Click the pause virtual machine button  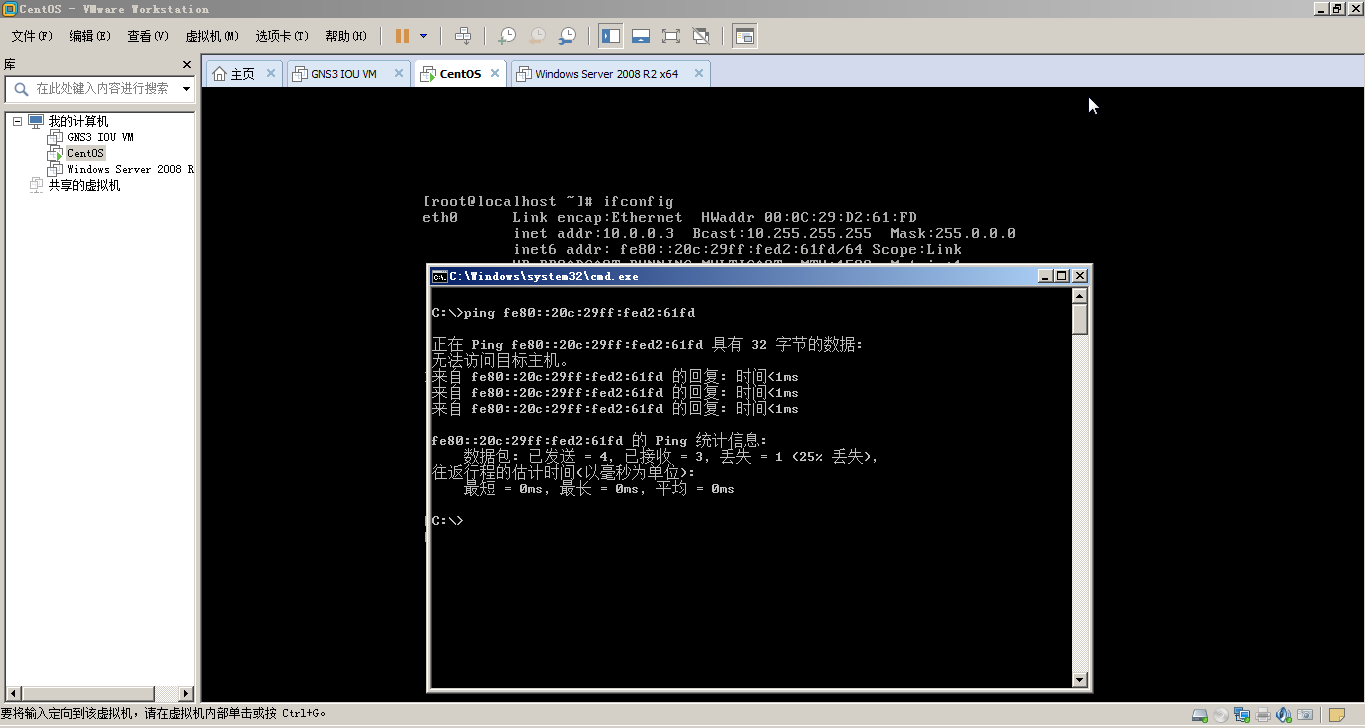point(402,36)
